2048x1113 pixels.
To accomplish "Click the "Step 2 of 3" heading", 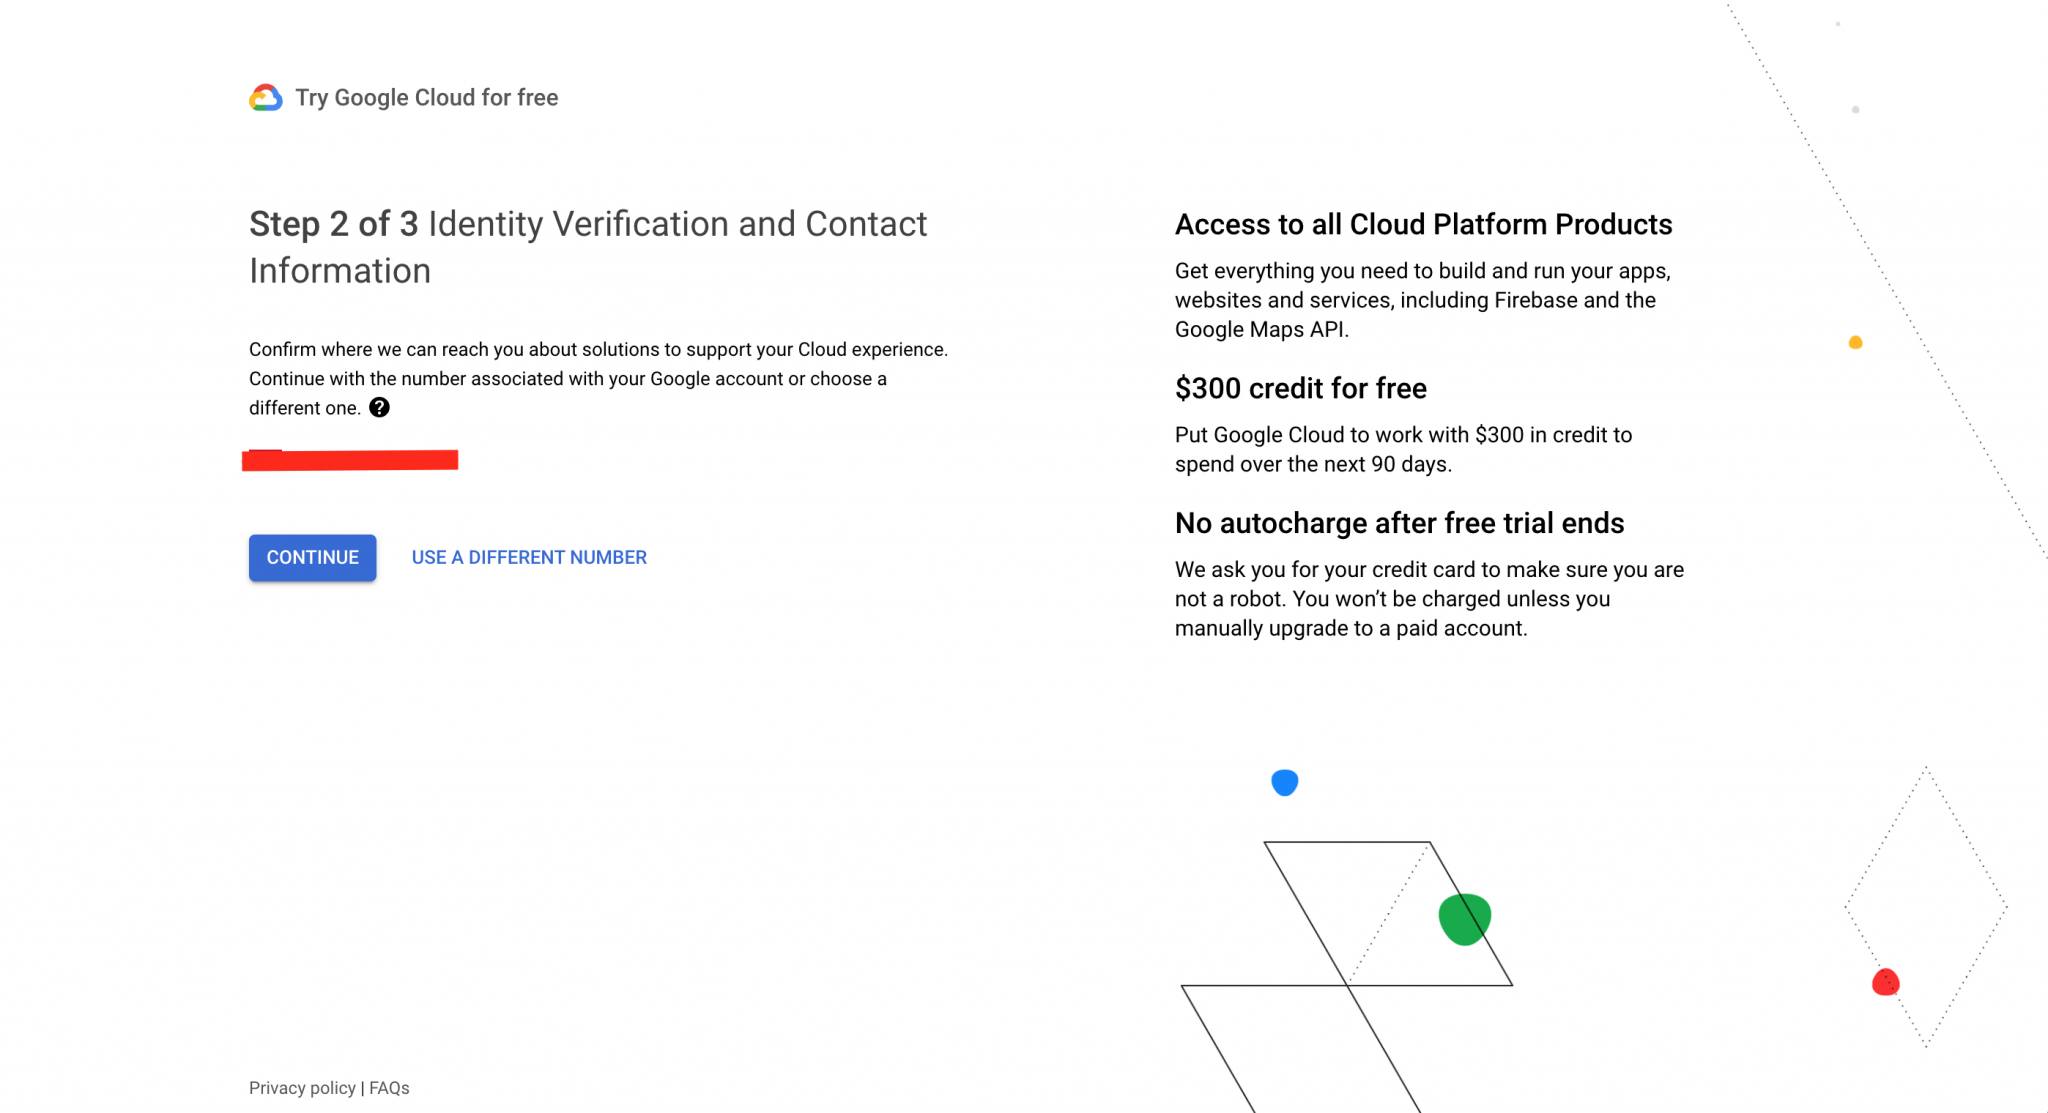I will coord(334,224).
